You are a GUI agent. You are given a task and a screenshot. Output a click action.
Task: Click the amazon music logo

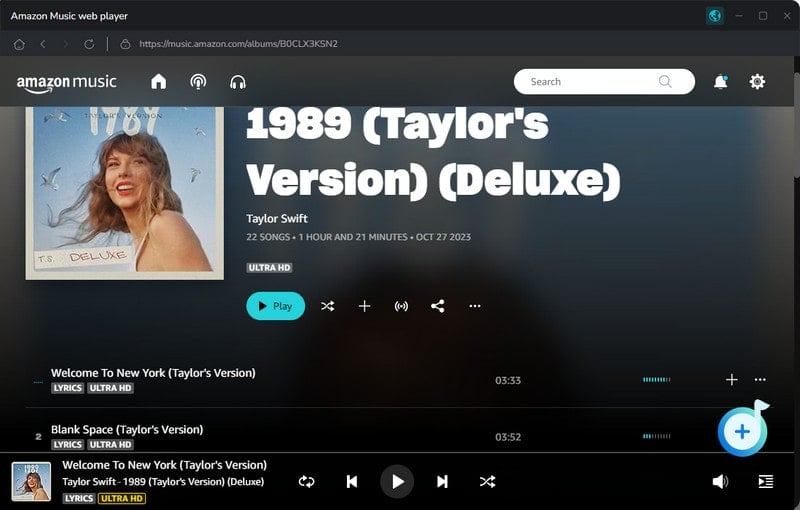click(66, 83)
